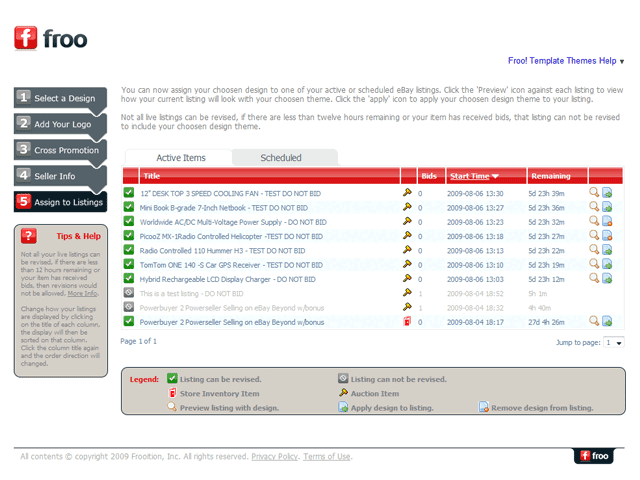The width and height of the screenshot is (640, 480).
Task: Click green check on Worldwide AC/DC Power Supply
Action: (129, 221)
